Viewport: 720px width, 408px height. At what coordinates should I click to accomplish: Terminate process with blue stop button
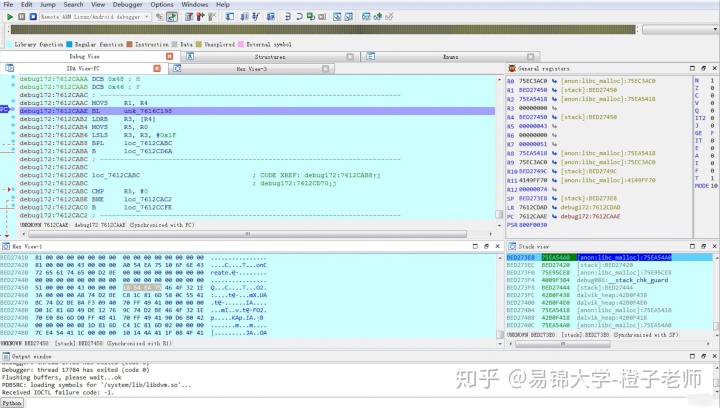click(x=33, y=17)
